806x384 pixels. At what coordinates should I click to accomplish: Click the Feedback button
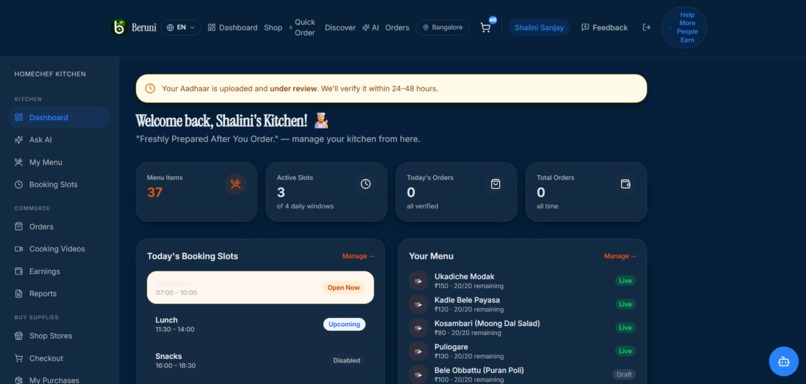click(604, 28)
